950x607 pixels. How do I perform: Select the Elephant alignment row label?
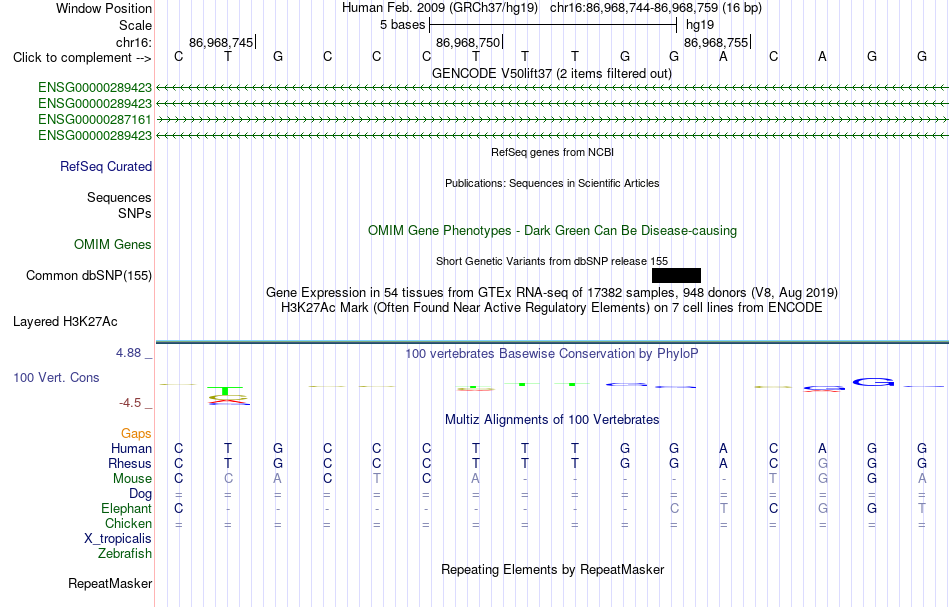tap(126, 508)
